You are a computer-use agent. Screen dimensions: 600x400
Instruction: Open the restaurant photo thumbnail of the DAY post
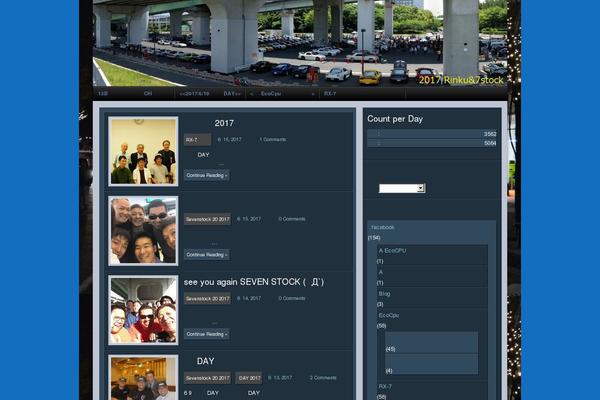tap(143, 377)
